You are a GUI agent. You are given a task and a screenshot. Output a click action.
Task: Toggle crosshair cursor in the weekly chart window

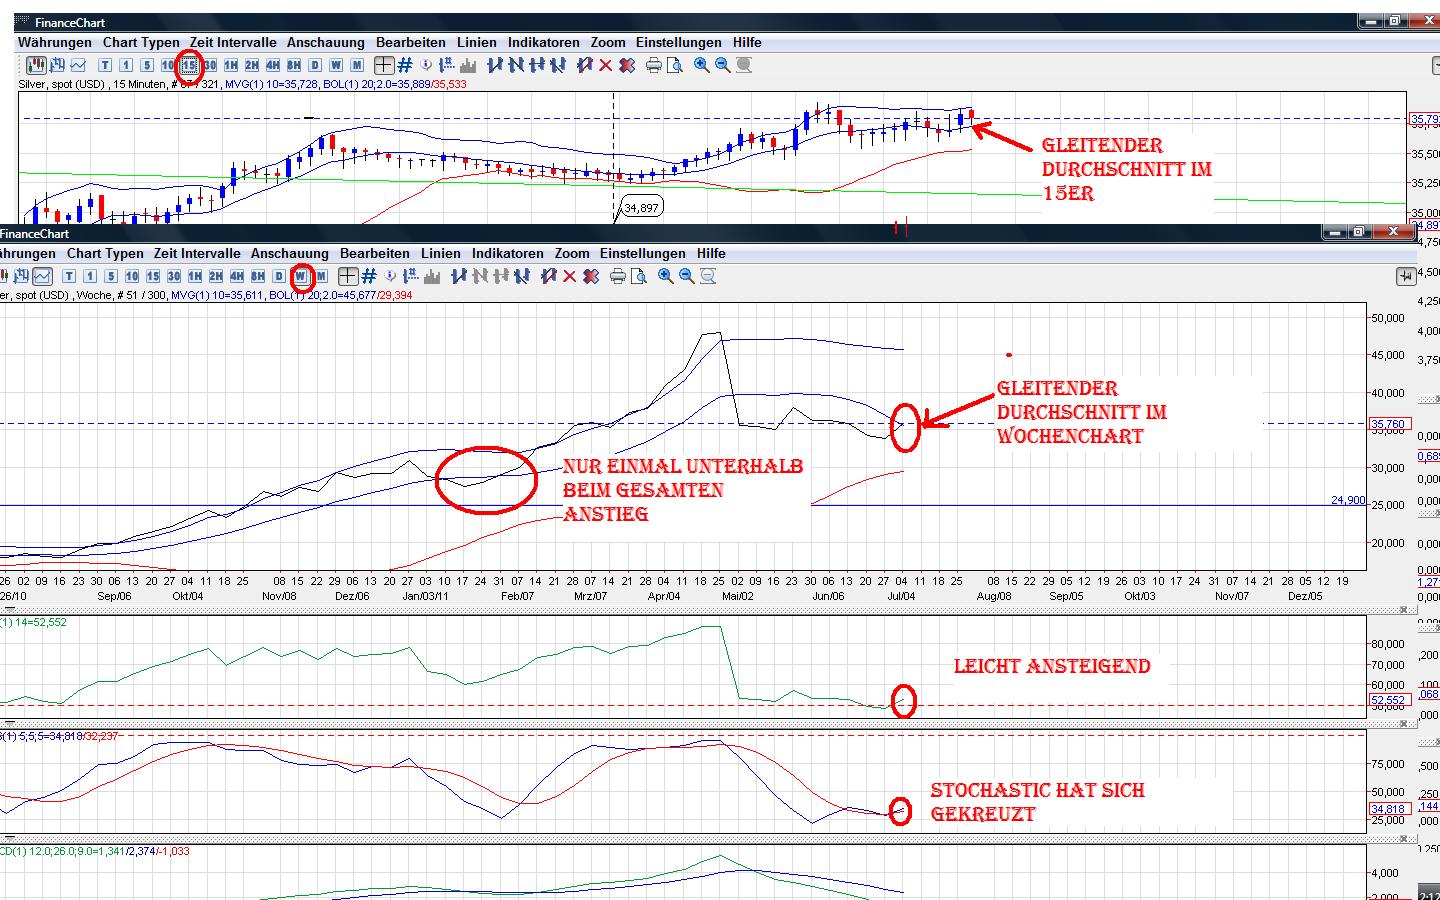(x=348, y=276)
